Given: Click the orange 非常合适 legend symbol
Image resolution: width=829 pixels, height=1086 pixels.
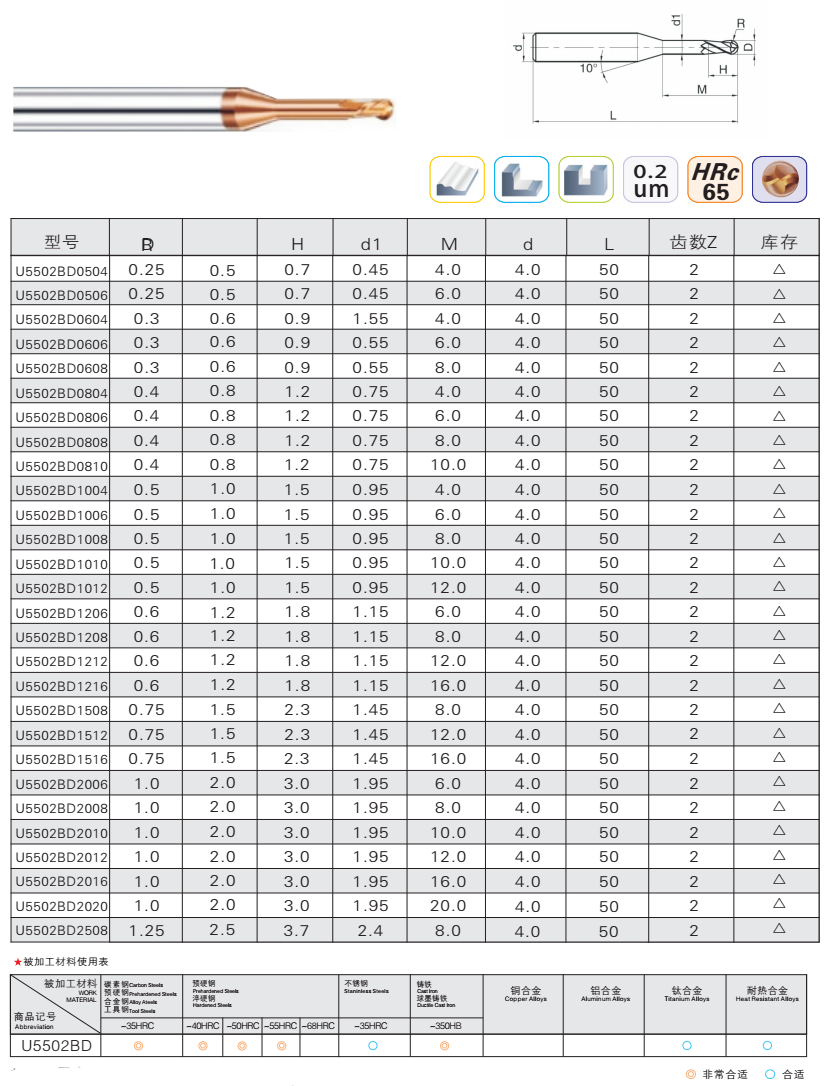Looking at the screenshot, I should click(x=690, y=1074).
